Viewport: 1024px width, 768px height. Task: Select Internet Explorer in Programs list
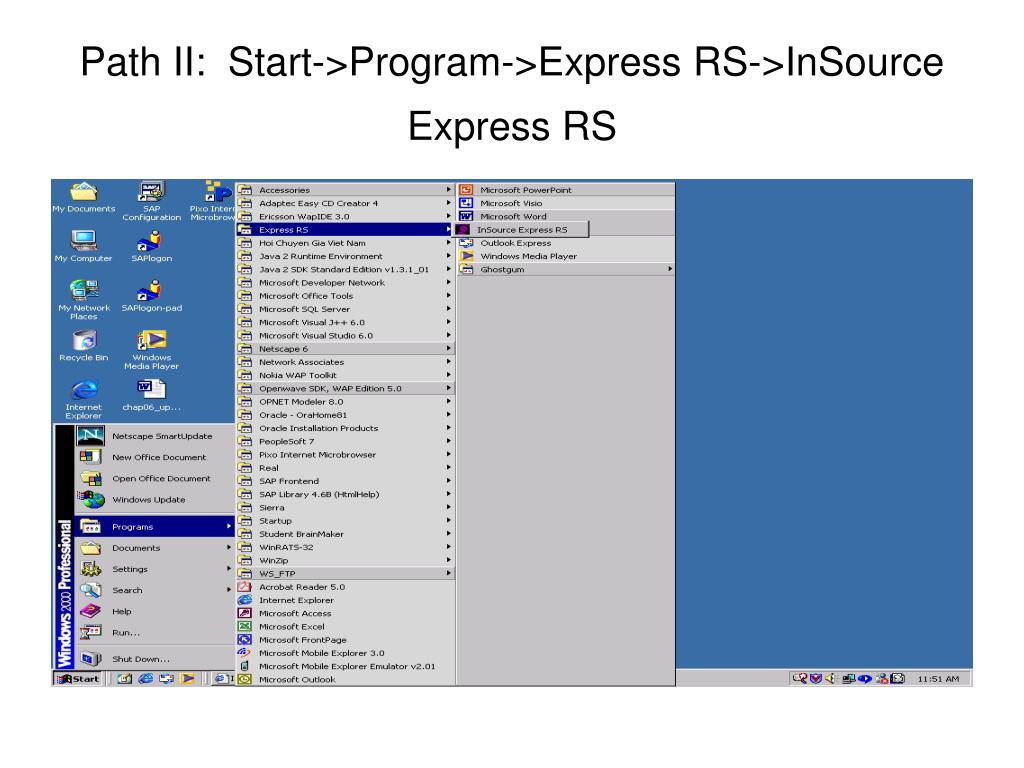345,600
